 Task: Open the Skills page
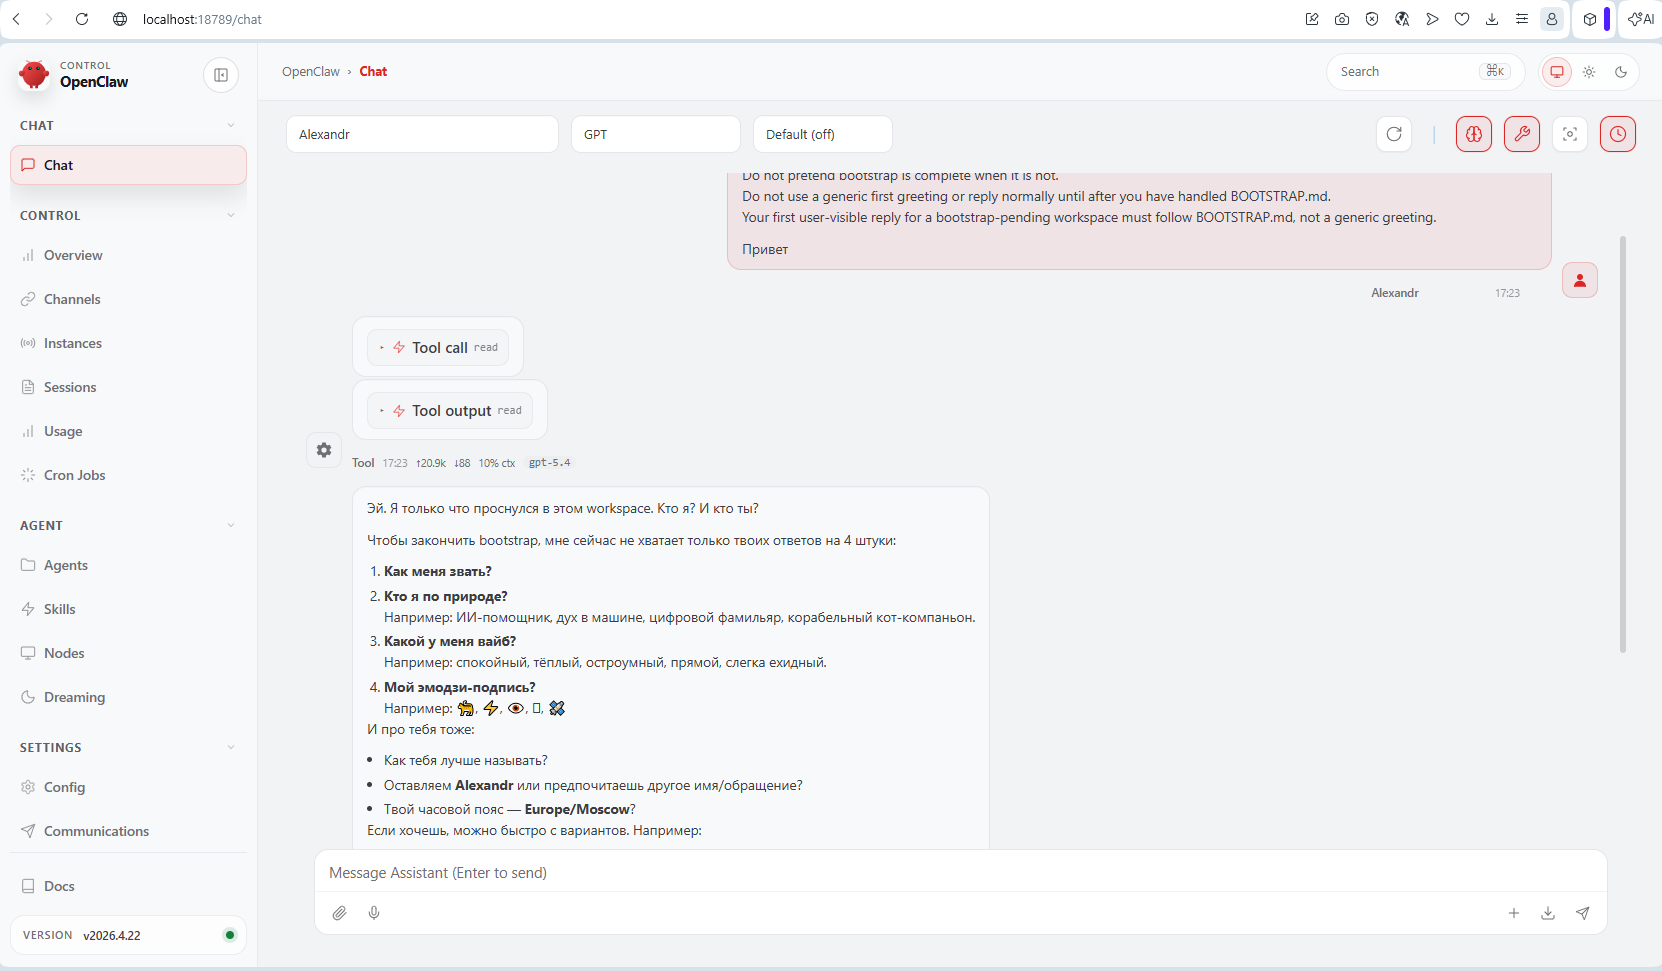point(60,609)
